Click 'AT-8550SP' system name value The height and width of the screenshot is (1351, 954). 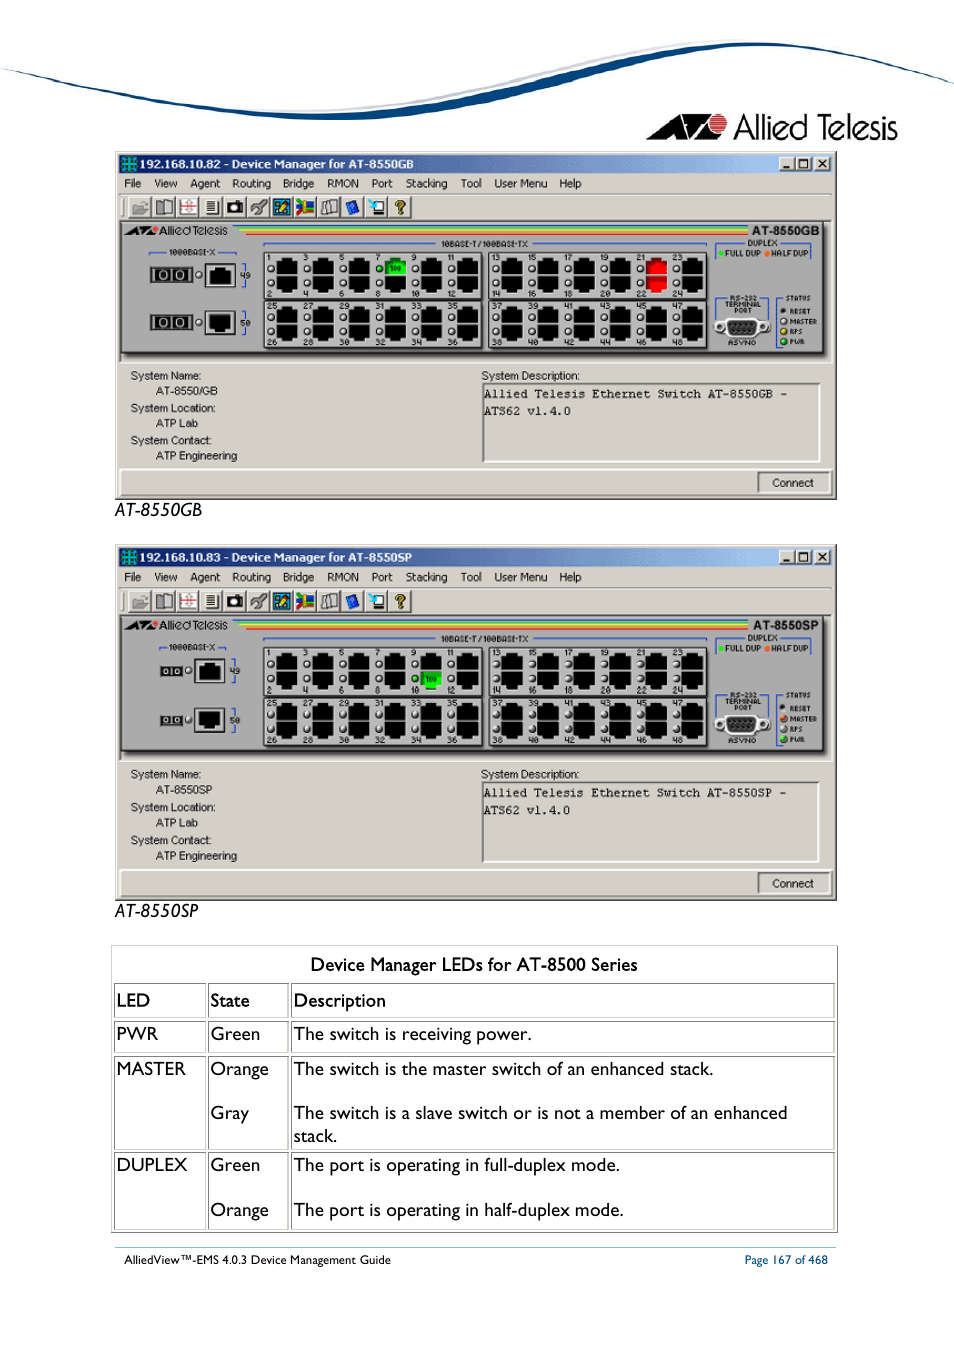184,790
